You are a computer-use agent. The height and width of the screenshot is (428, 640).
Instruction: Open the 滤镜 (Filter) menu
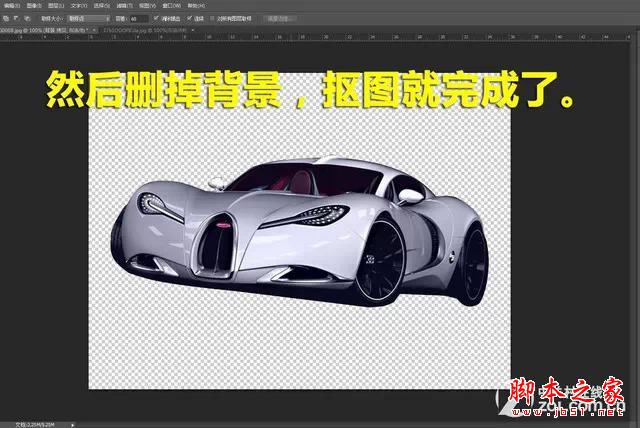(124, 6)
